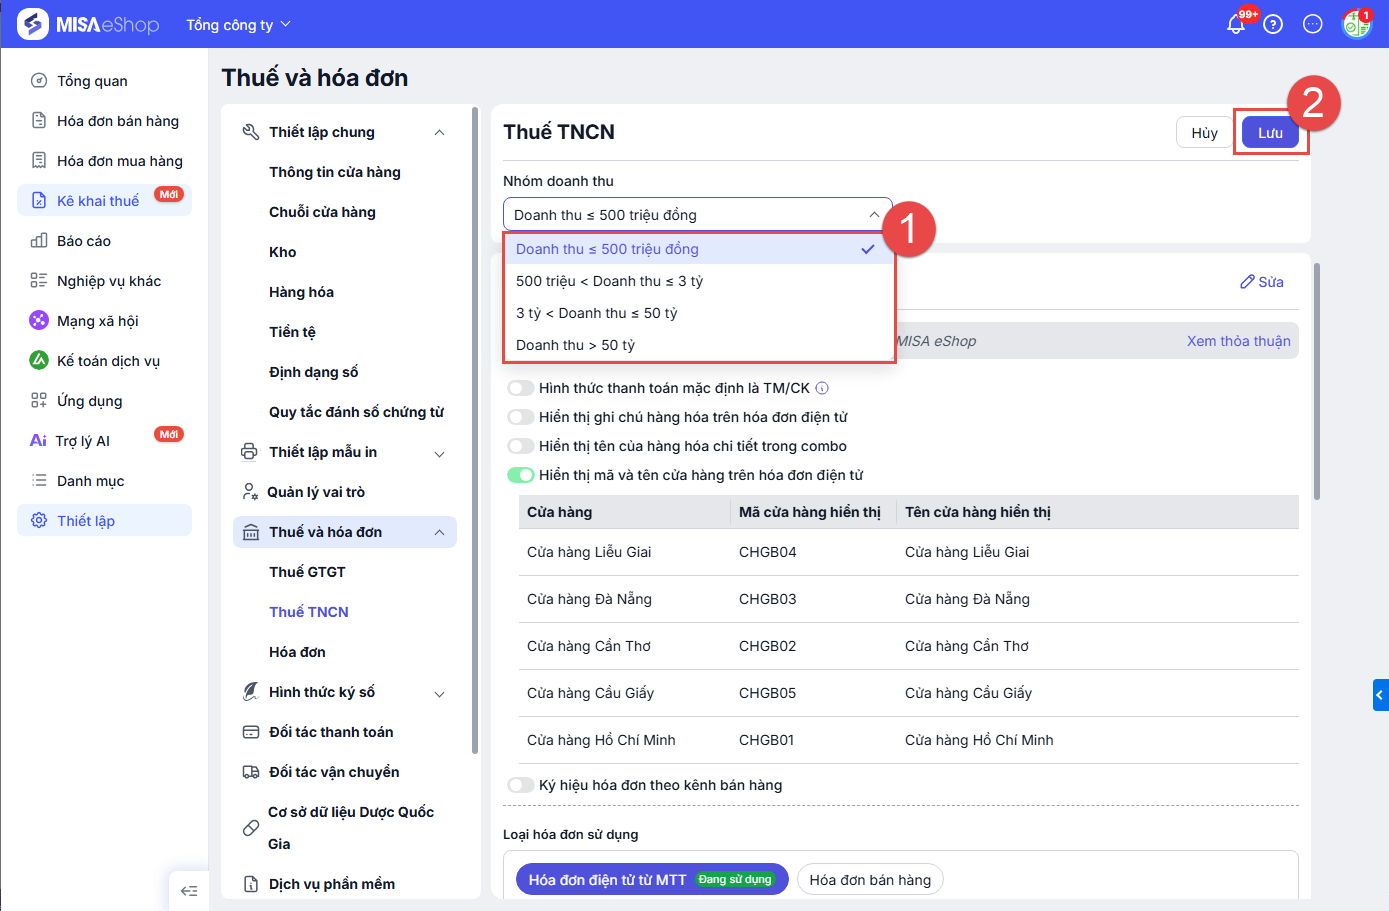Screen dimensions: 1389x911
Task: Click the Sửa pencil edit link
Action: (1262, 282)
